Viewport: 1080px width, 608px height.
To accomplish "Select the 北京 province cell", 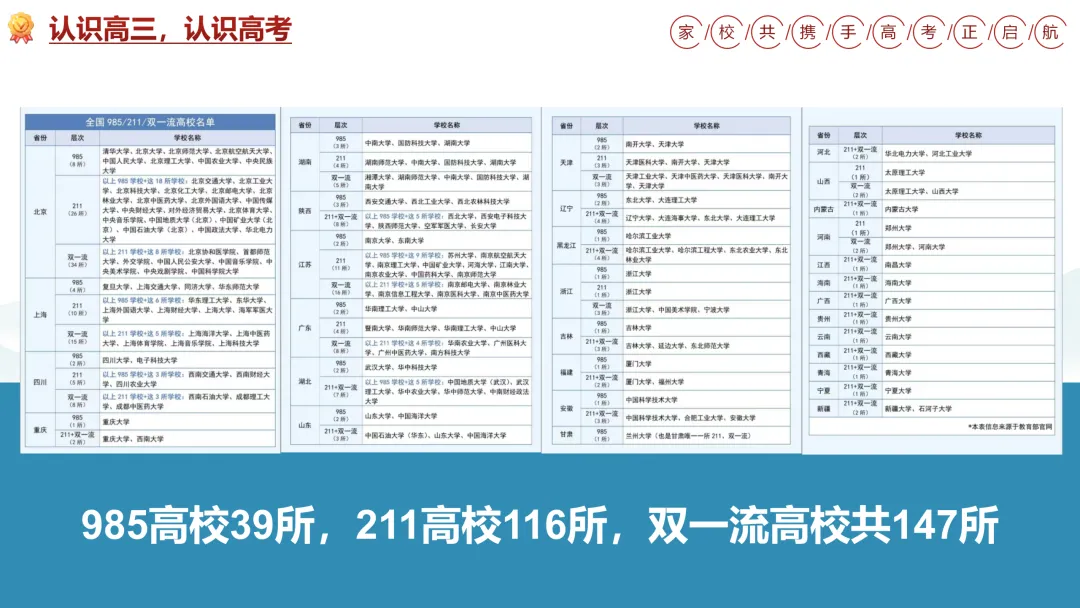I will tap(41, 211).
